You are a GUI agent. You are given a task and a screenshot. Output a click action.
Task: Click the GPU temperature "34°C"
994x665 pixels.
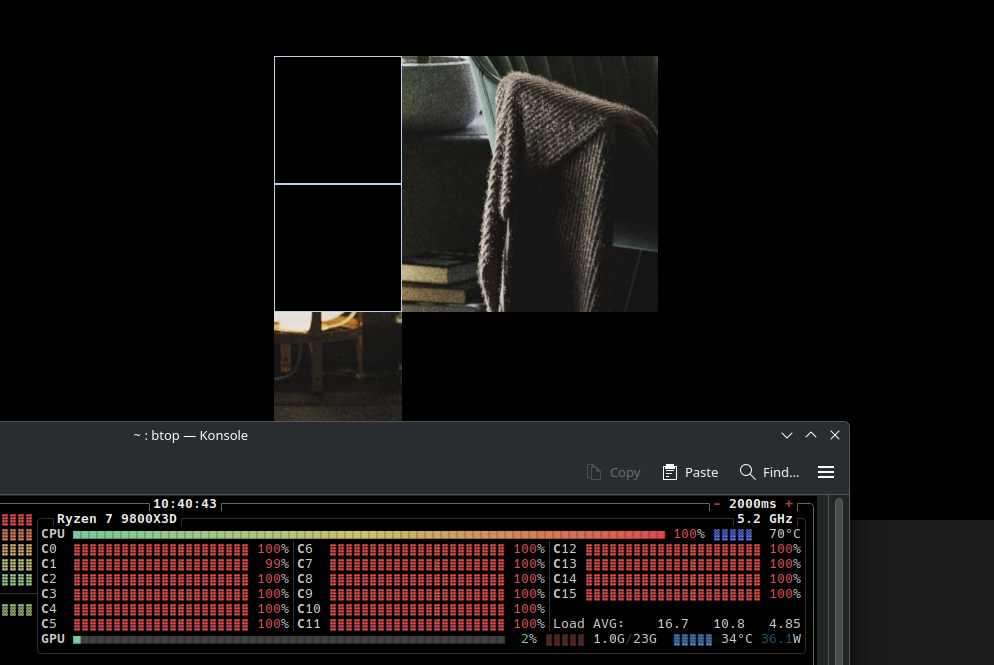737,639
